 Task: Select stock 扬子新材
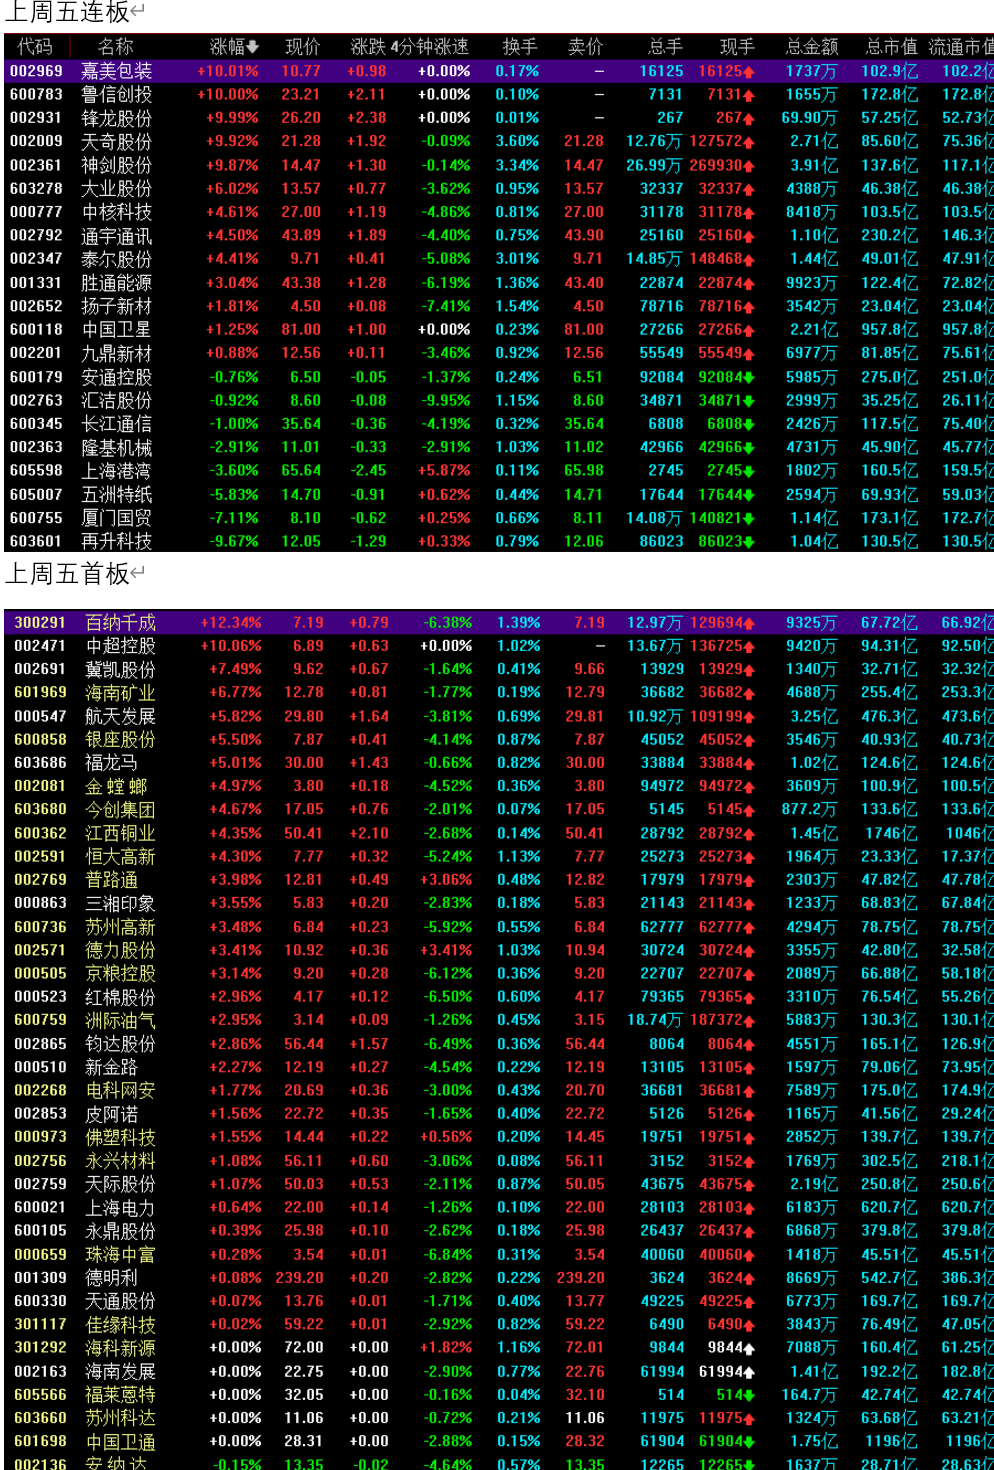117,306
